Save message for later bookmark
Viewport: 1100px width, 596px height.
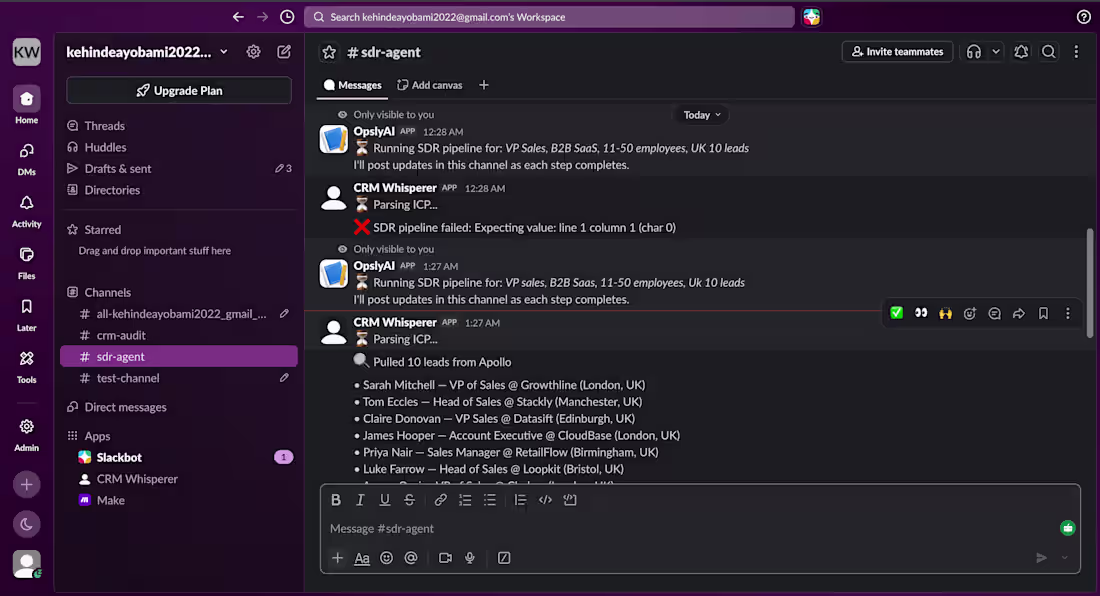(1043, 313)
